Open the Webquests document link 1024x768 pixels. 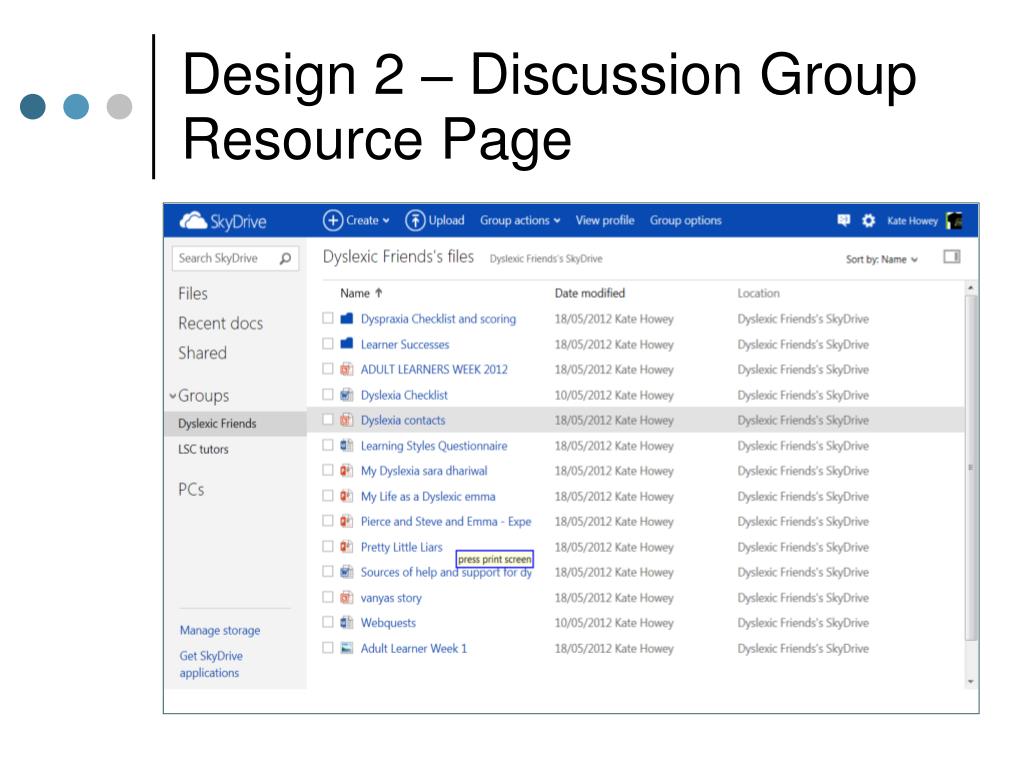[x=388, y=623]
